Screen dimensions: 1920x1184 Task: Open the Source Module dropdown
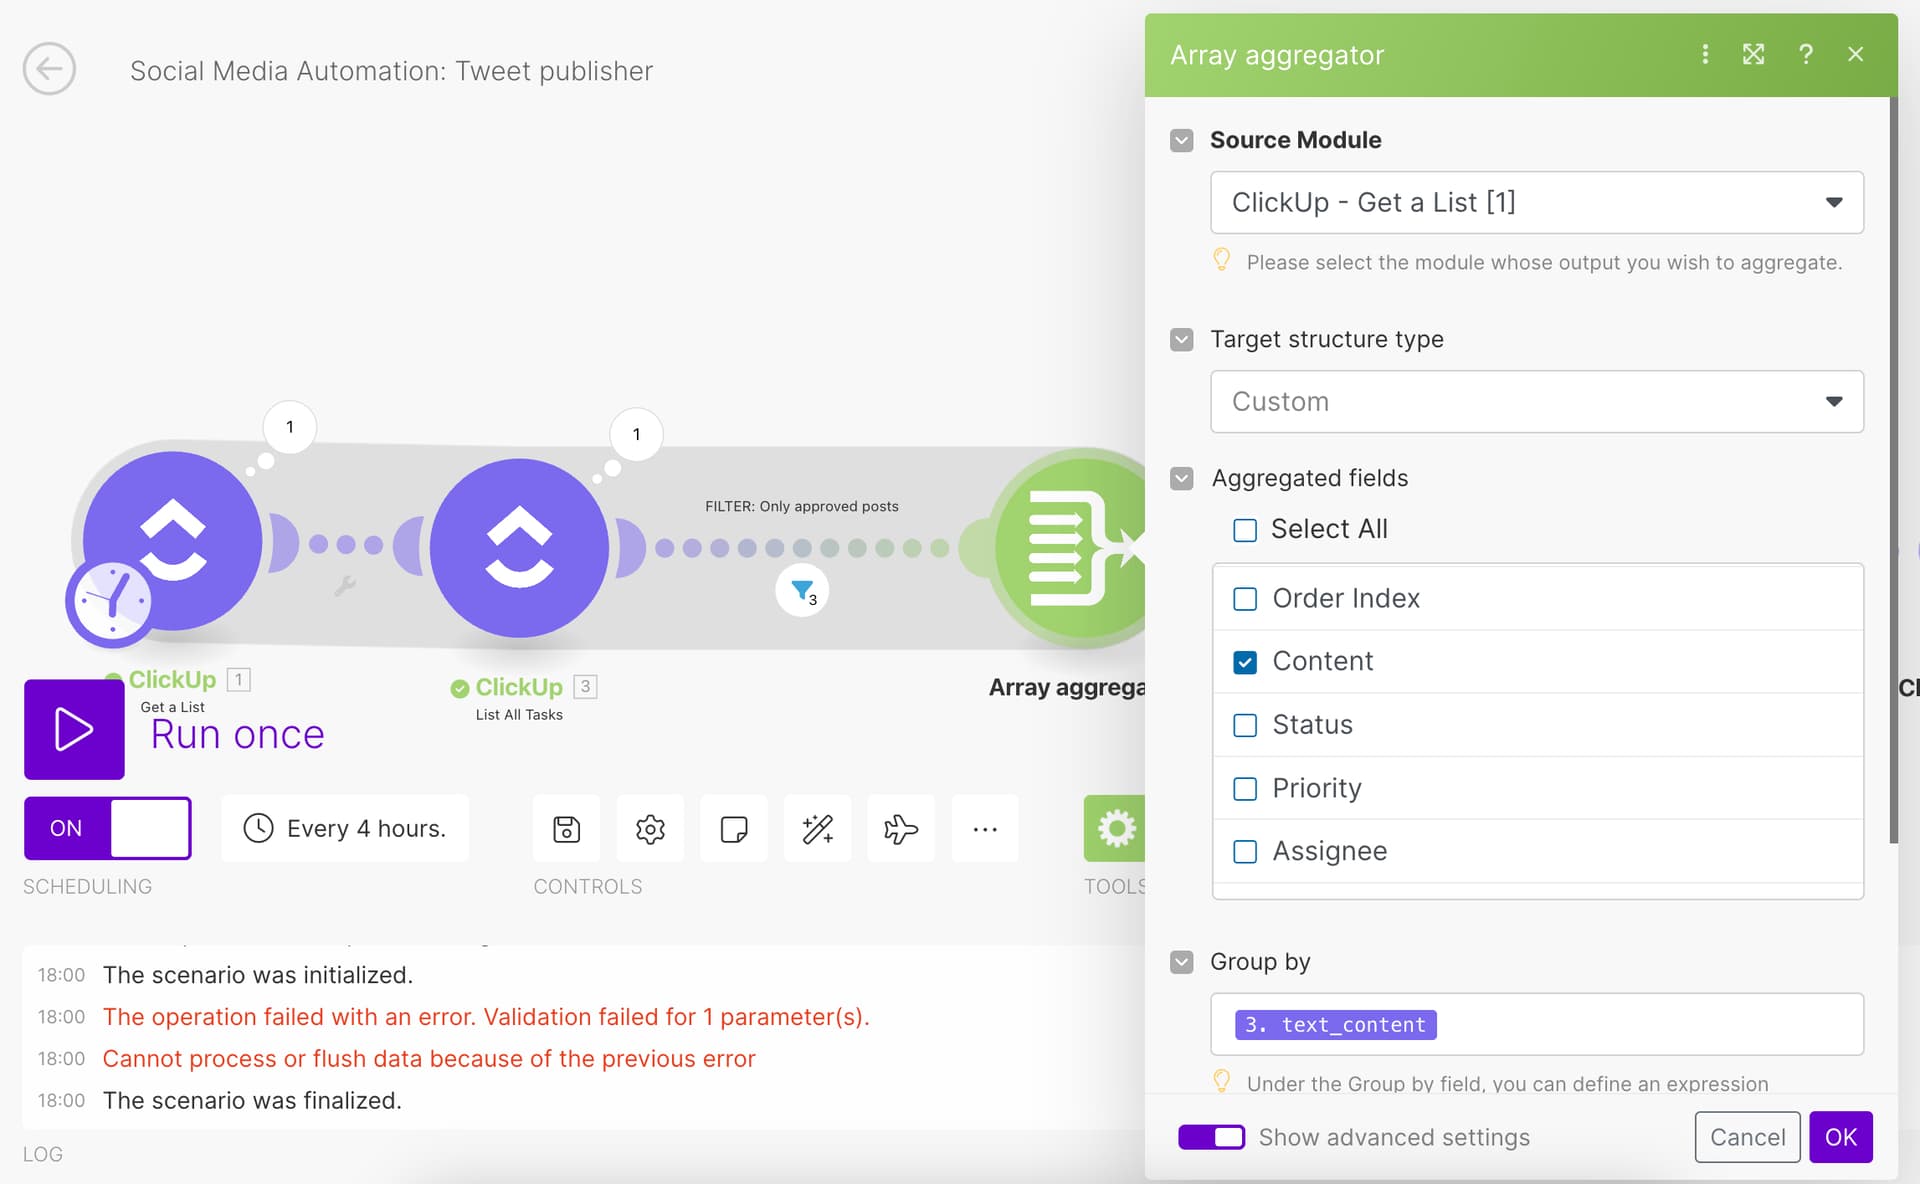coord(1536,203)
